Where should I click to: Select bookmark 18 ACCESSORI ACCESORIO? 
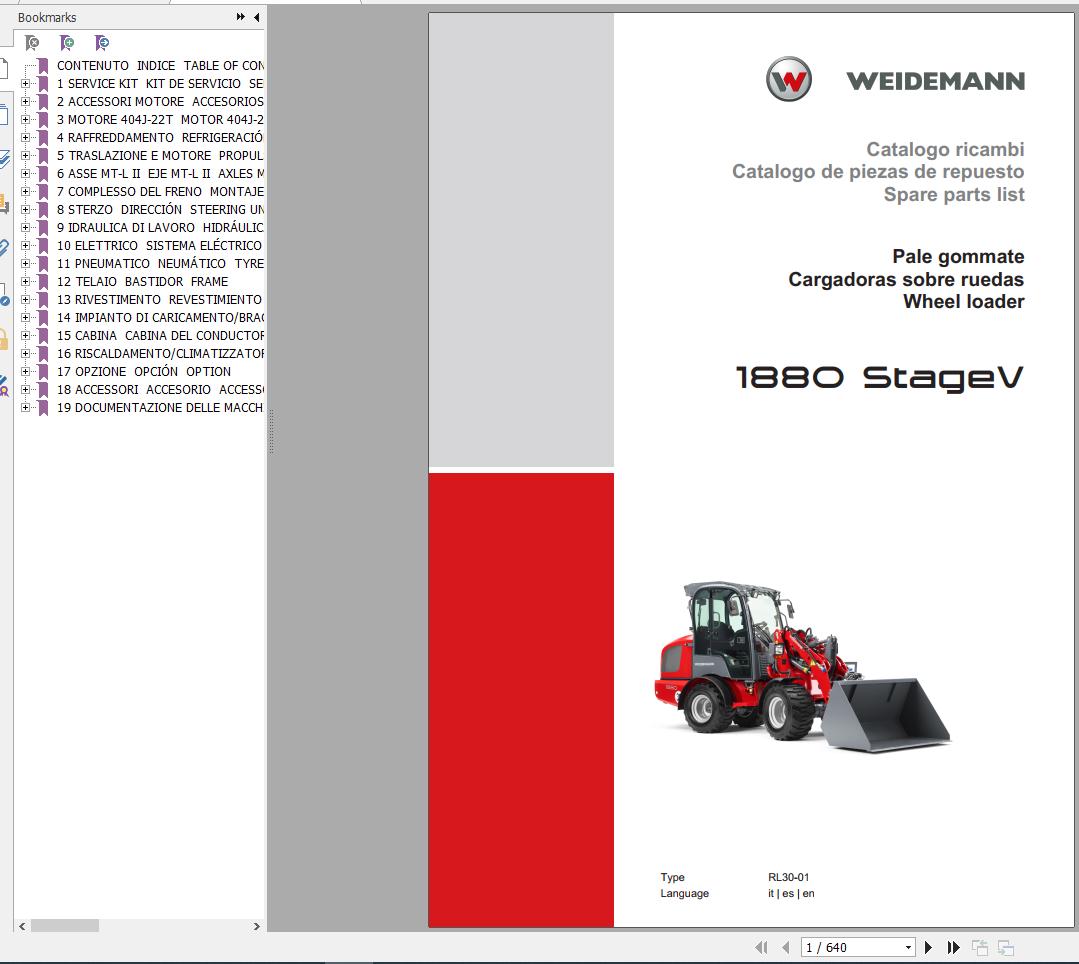[160, 389]
